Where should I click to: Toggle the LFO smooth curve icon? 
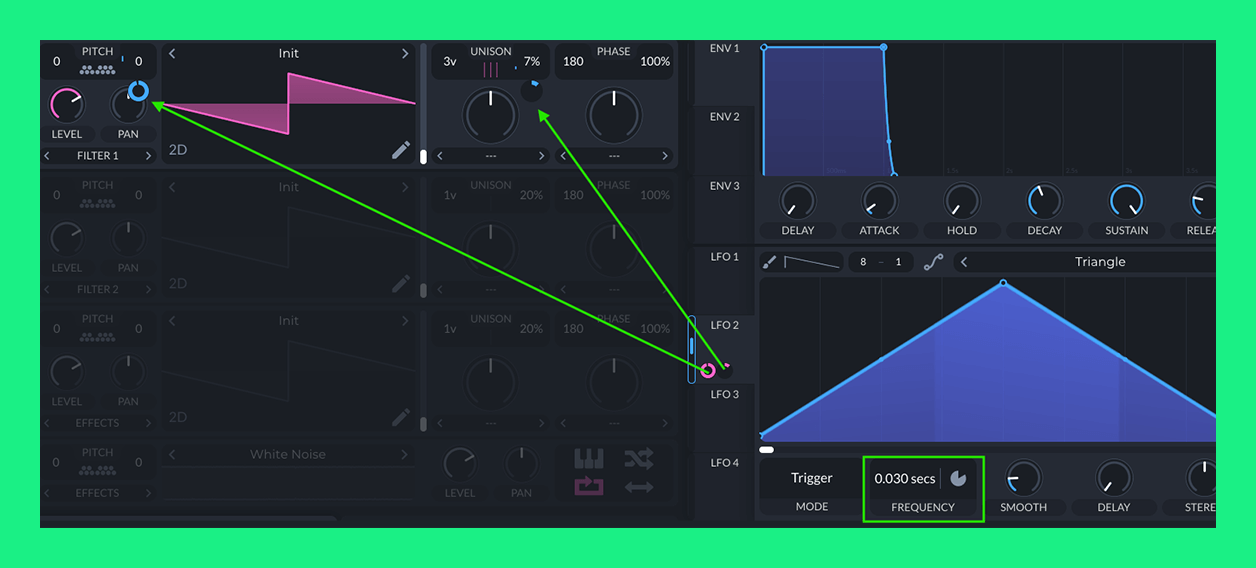pyautogui.click(x=933, y=262)
